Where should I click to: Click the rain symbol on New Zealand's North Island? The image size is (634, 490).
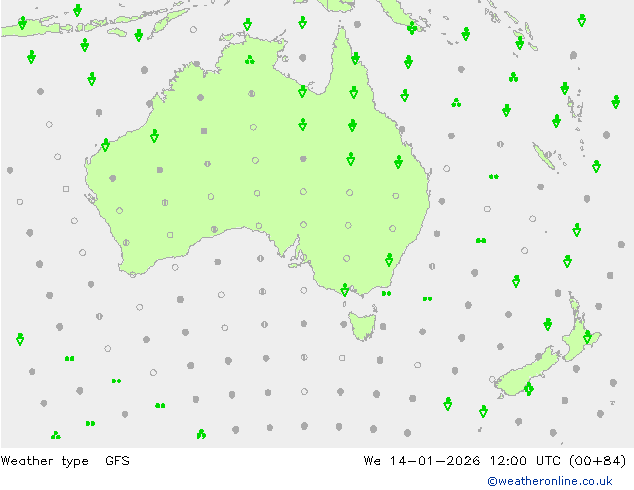click(x=588, y=336)
